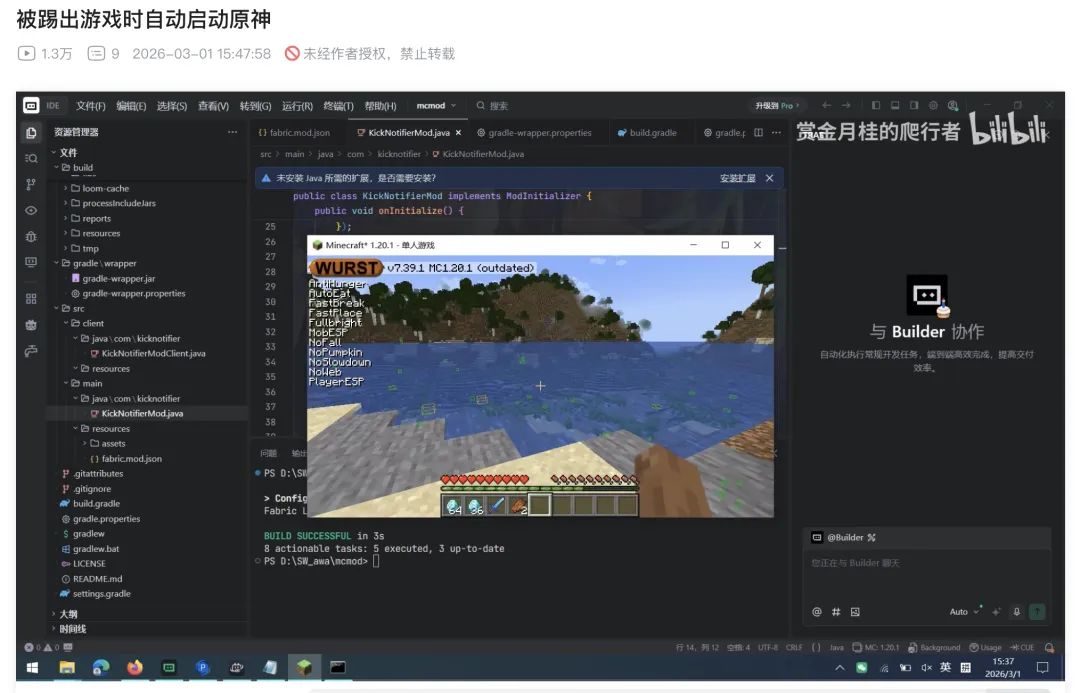Open the 终端(T) menu
This screenshot has width=1080, height=693.
(x=338, y=105)
